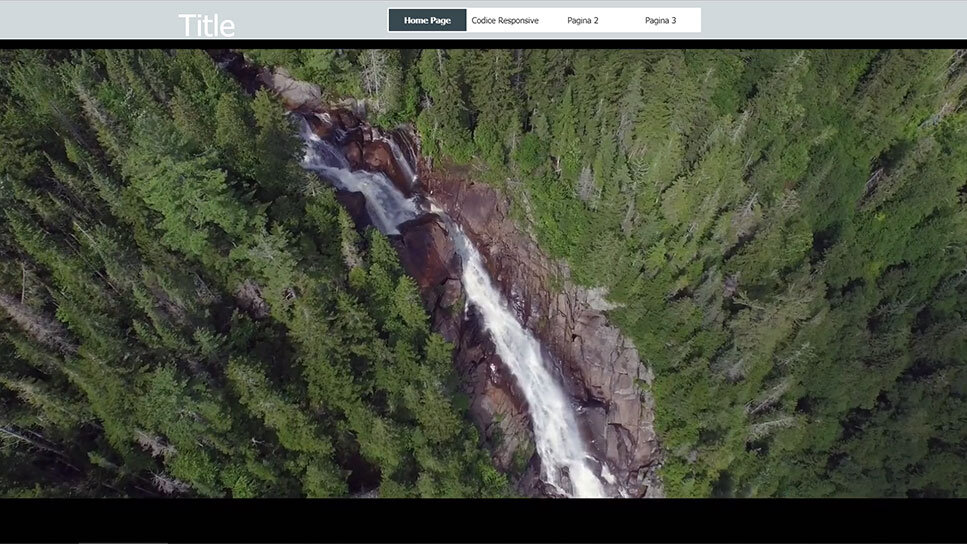Click the header gap between Title and Home Page

[x=312, y=20]
